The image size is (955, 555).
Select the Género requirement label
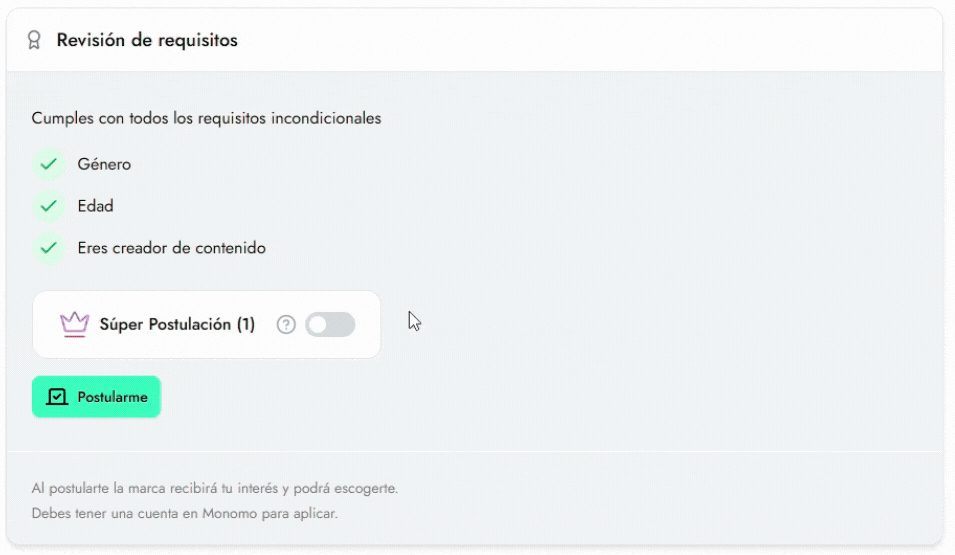click(x=104, y=164)
